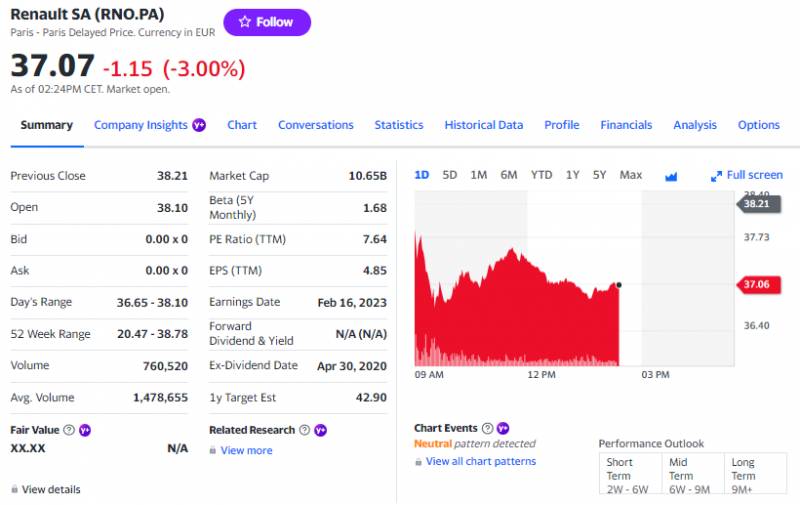Click the 1y Target Est value 42.90

[x=371, y=397]
